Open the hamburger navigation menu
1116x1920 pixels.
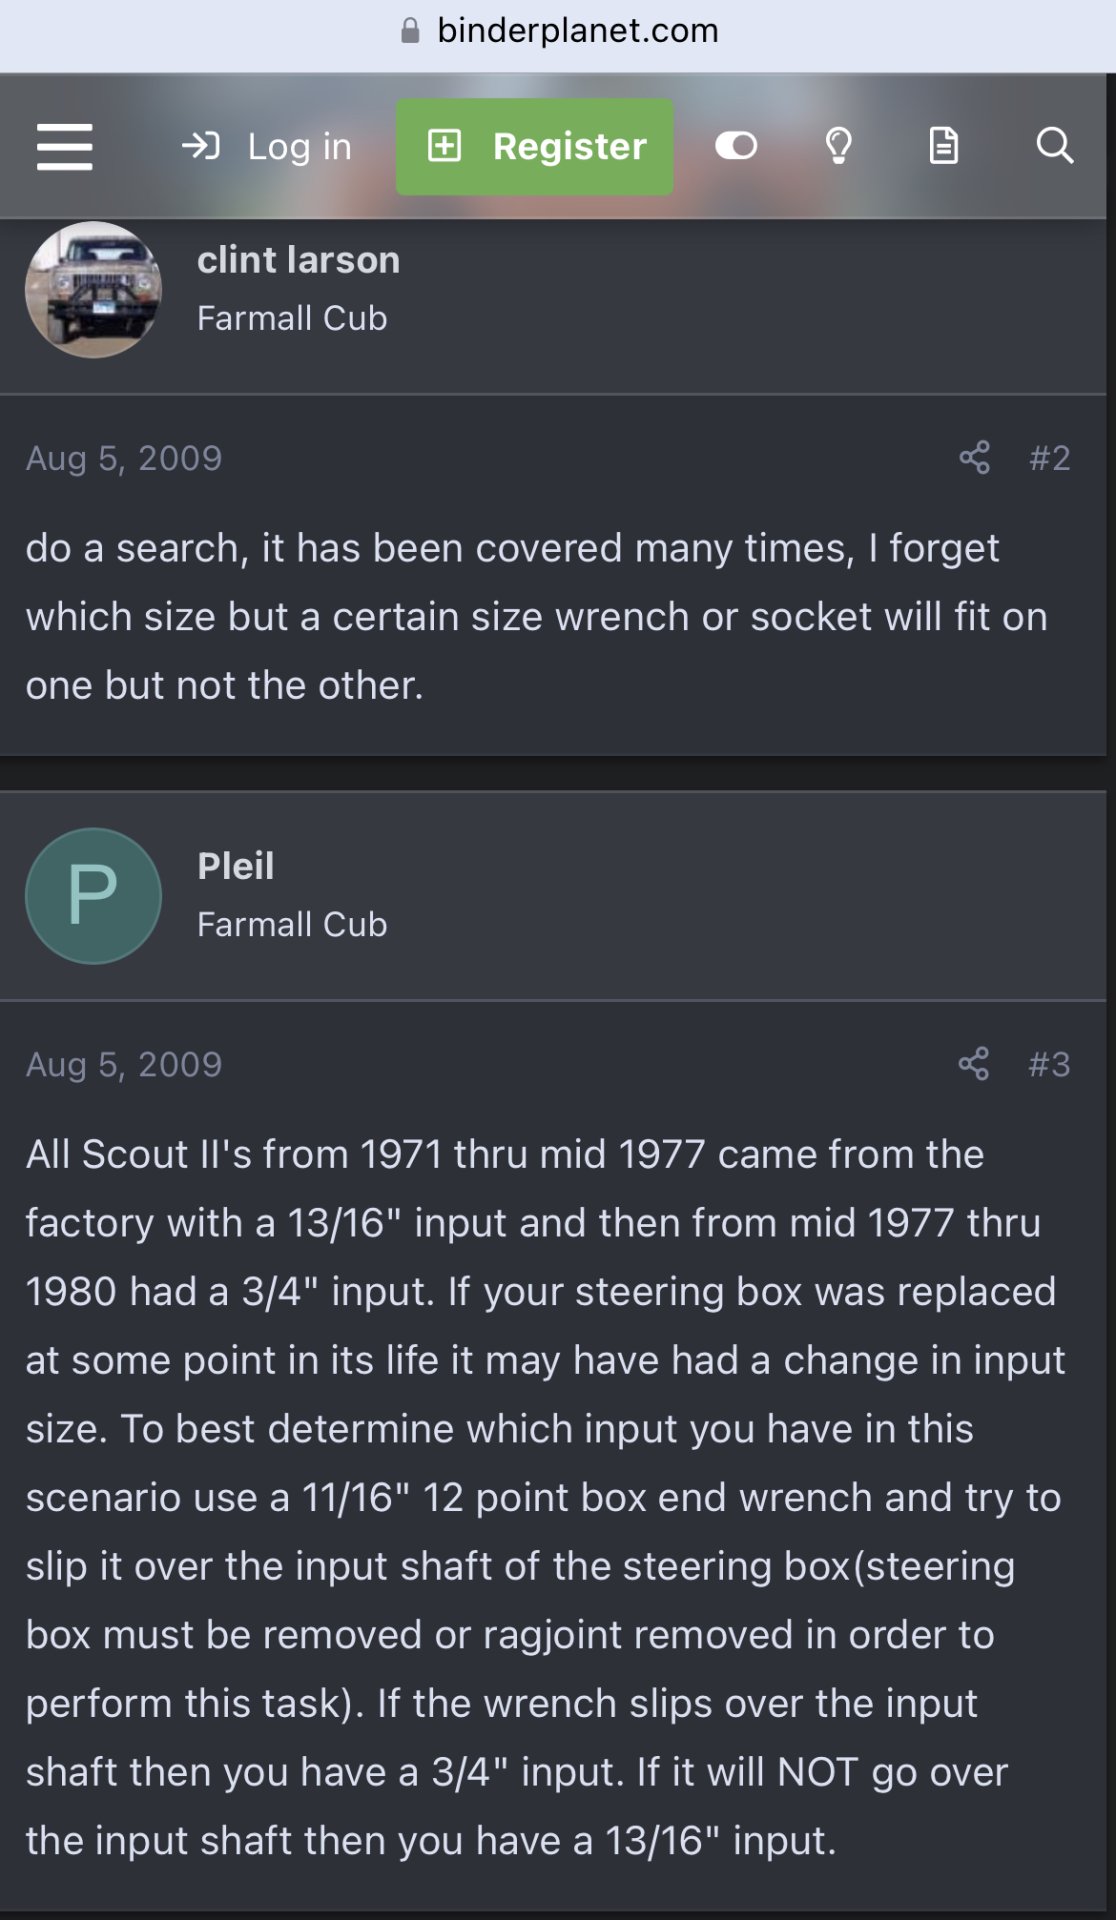click(x=64, y=147)
